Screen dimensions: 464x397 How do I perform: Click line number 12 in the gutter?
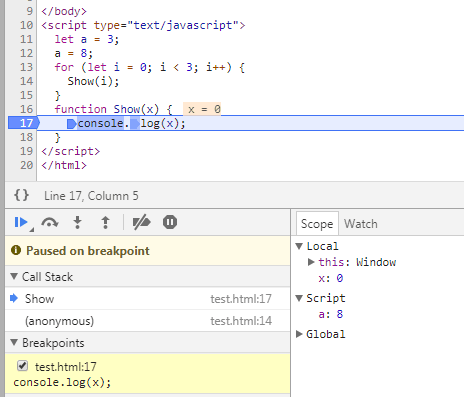(x=26, y=53)
